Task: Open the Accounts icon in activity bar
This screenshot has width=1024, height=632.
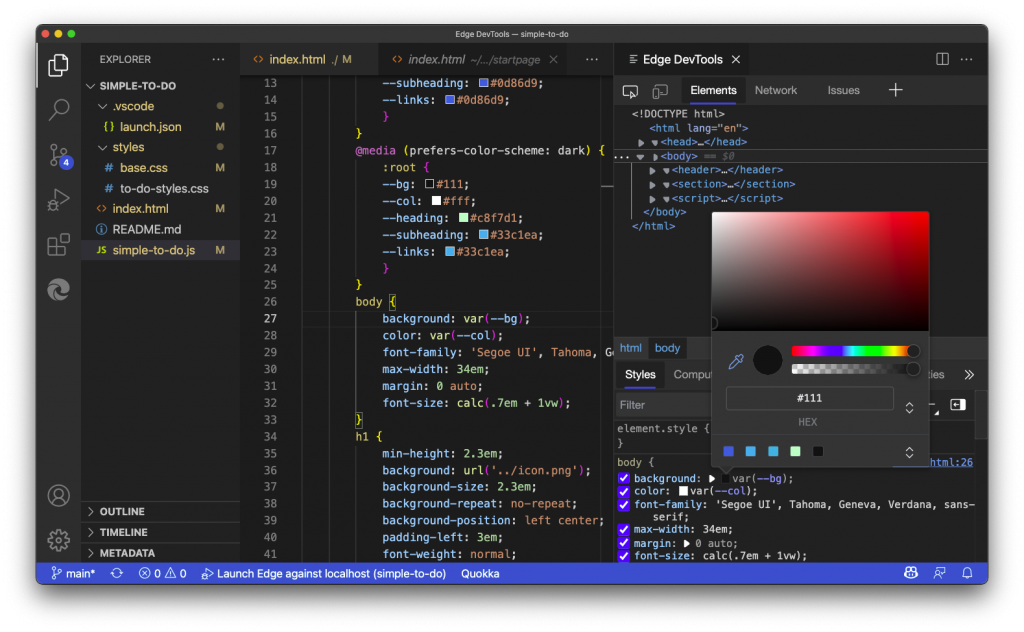Action: [x=59, y=496]
